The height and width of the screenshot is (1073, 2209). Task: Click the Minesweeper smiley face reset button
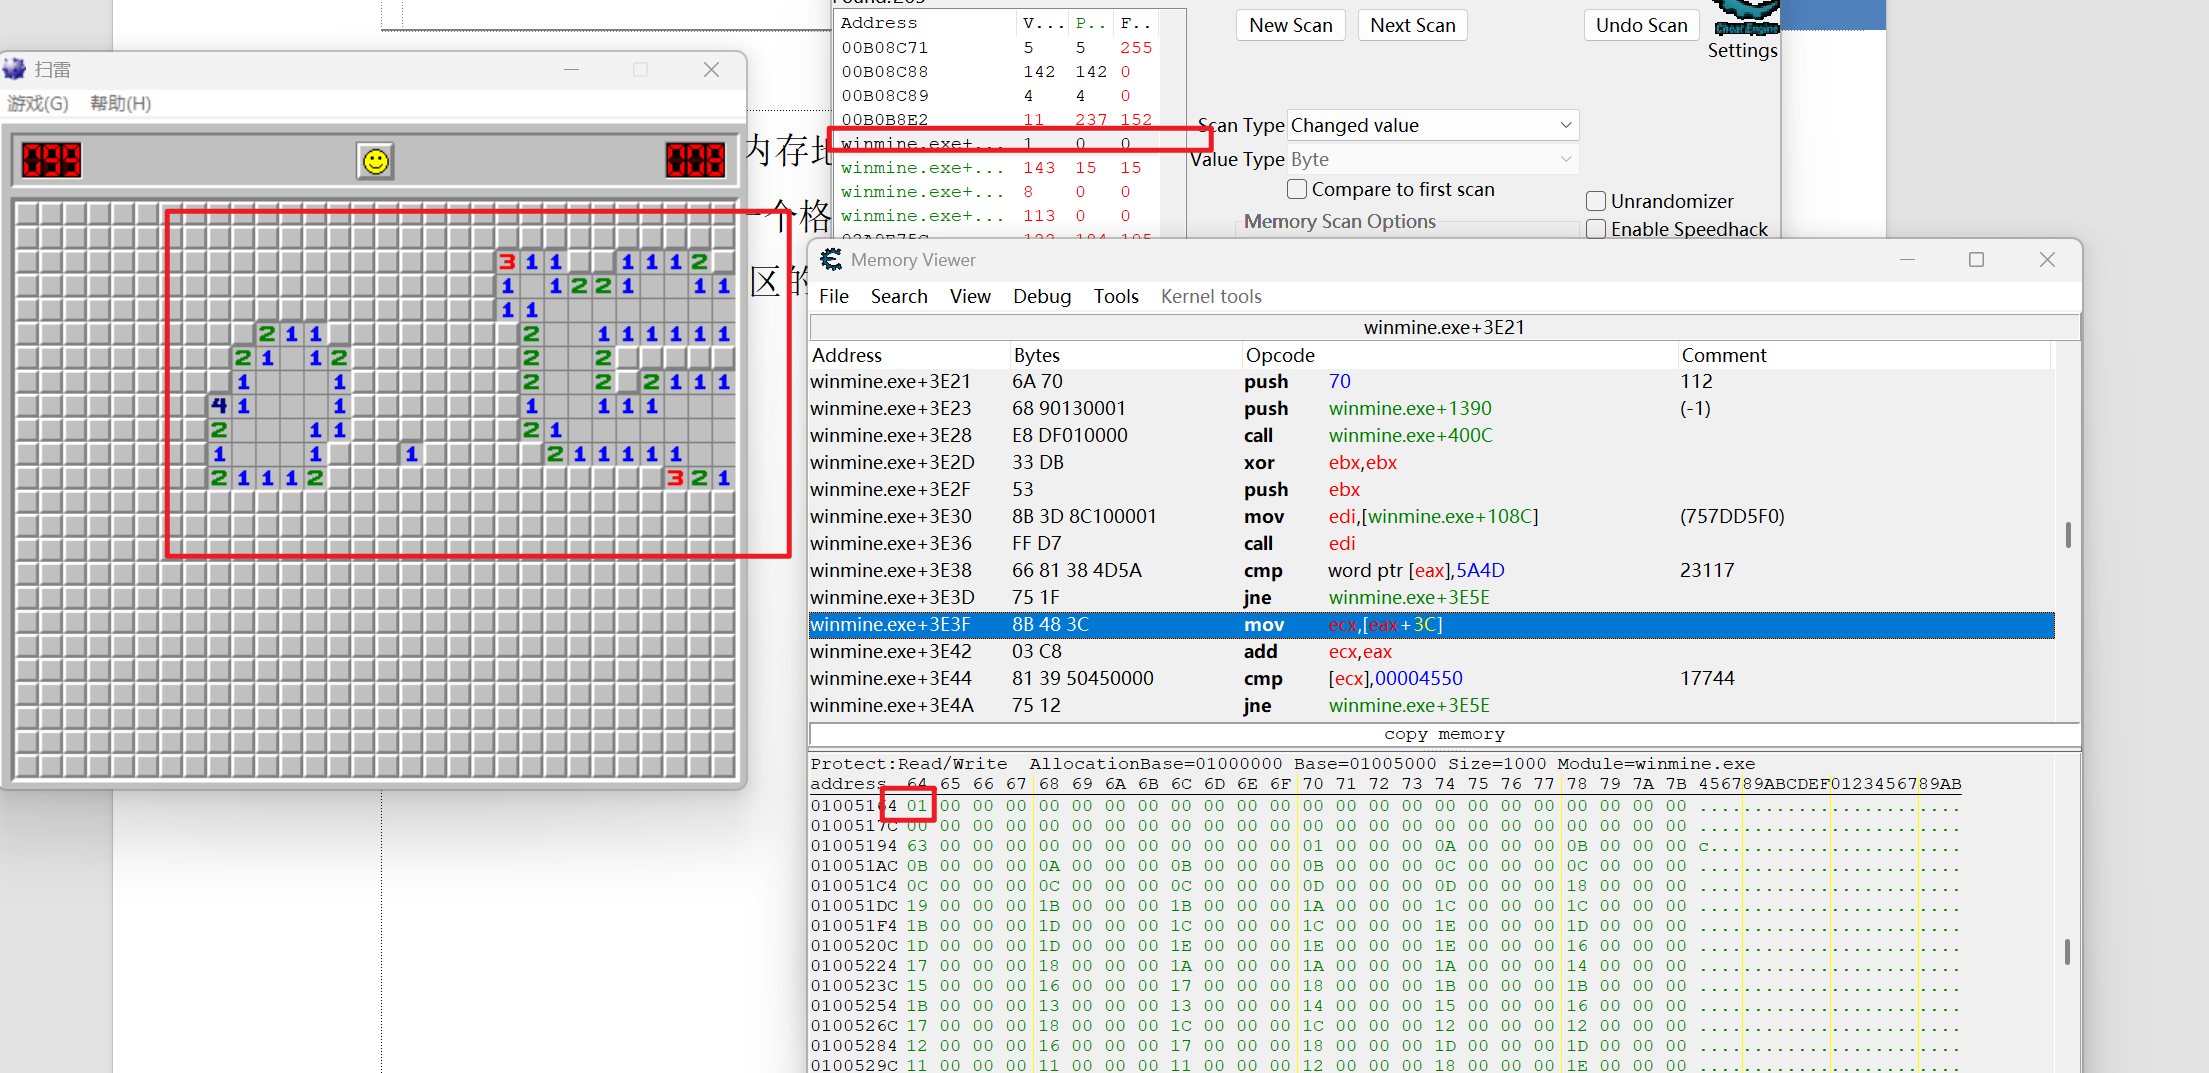pos(375,161)
